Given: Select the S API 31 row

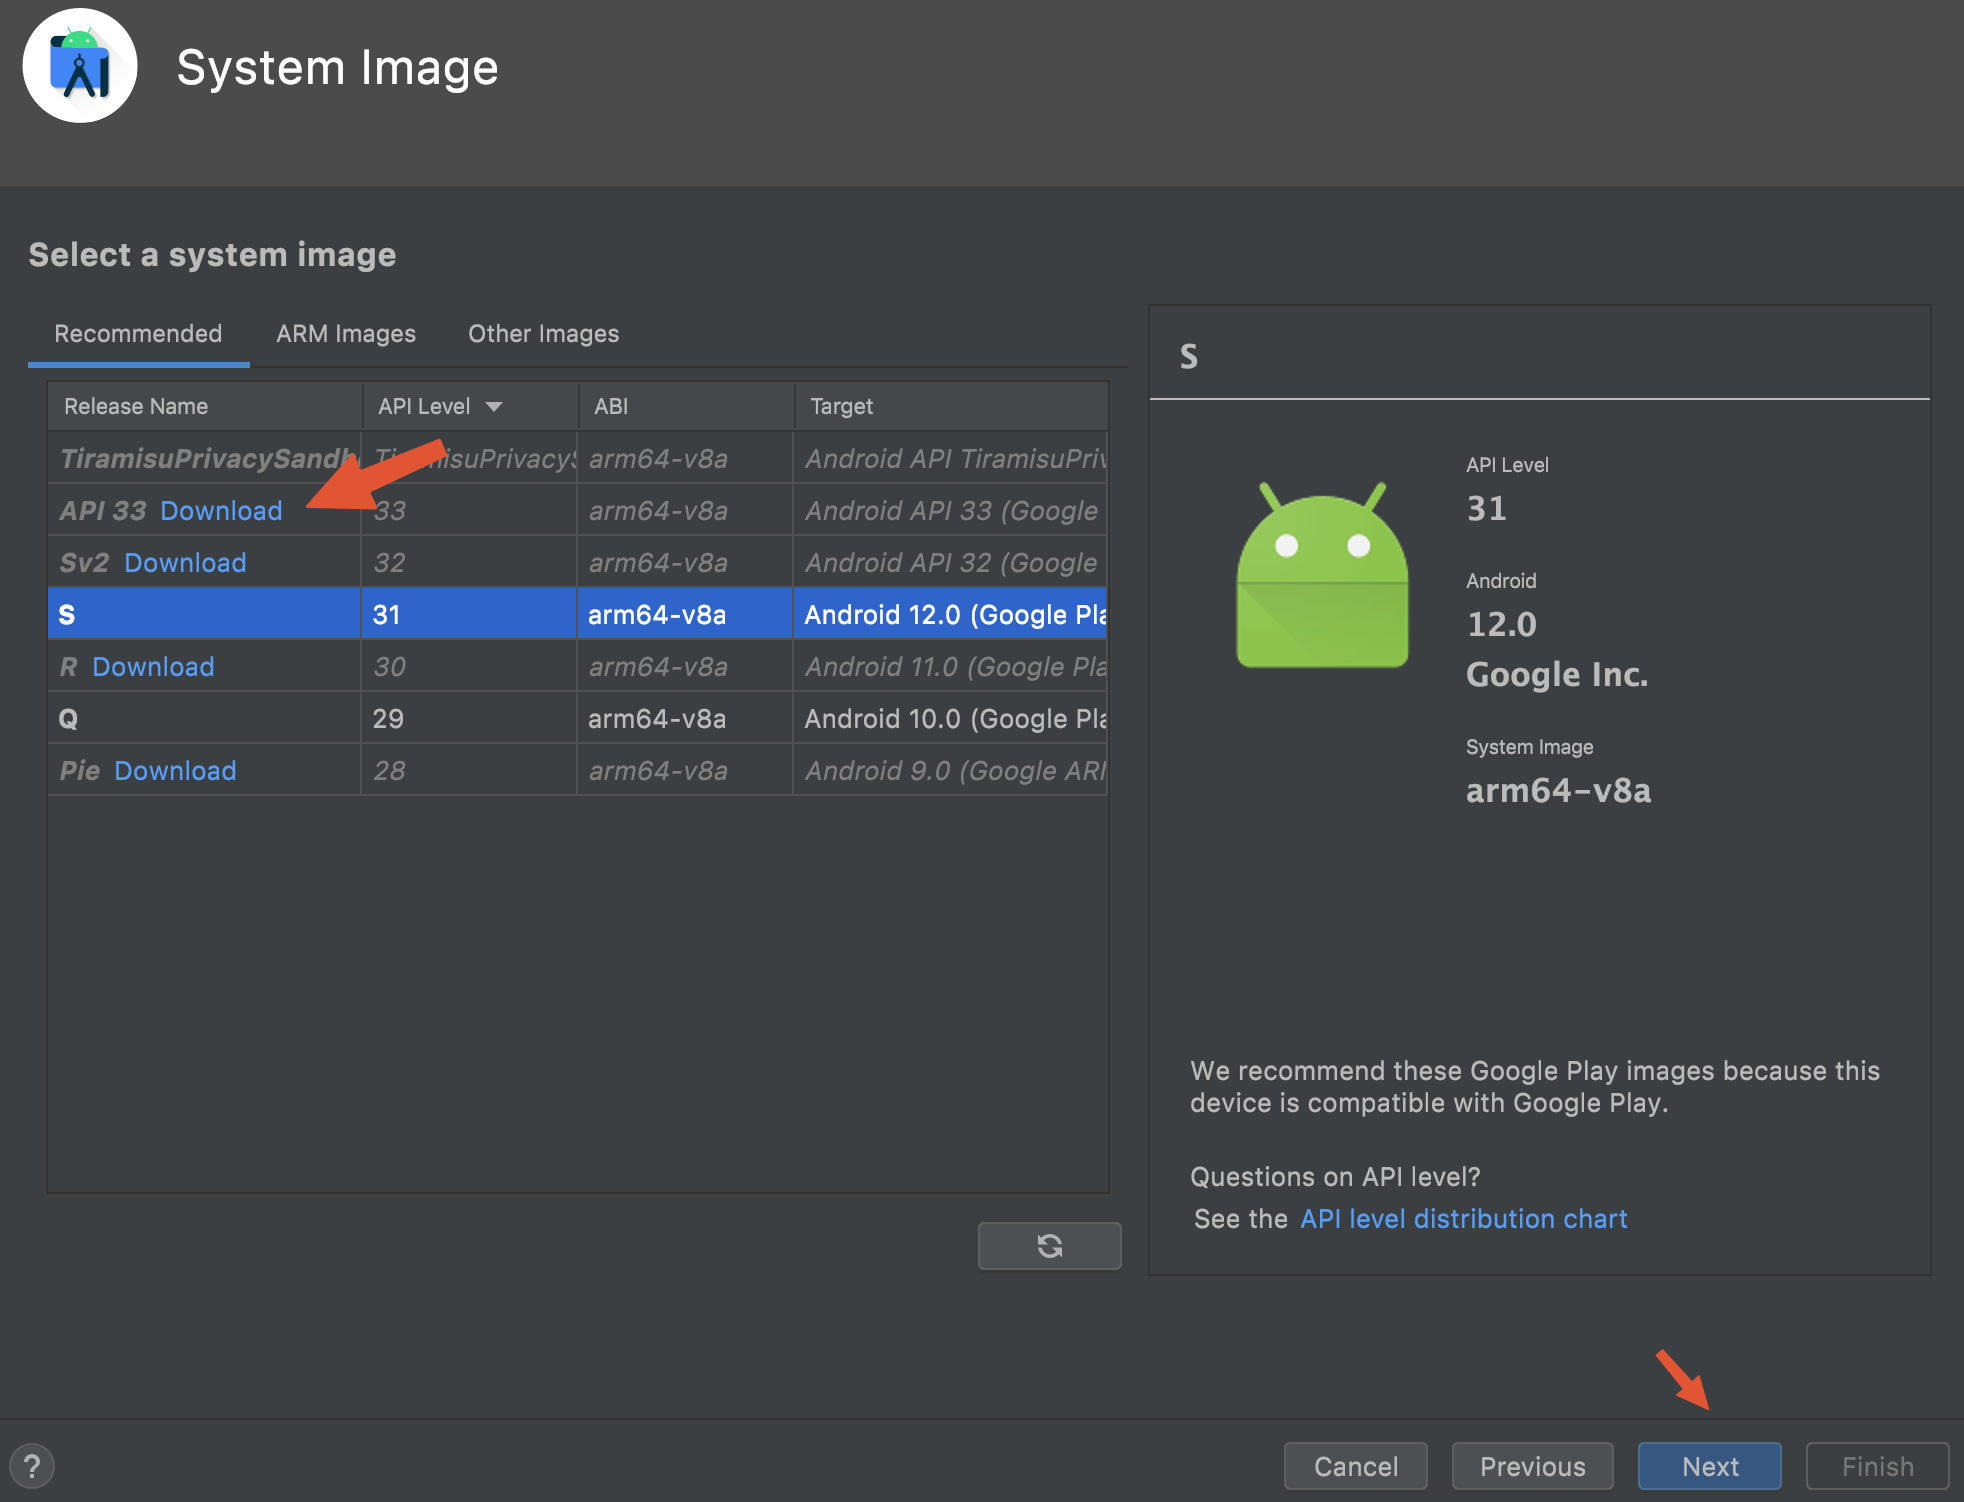Looking at the screenshot, I should point(576,615).
